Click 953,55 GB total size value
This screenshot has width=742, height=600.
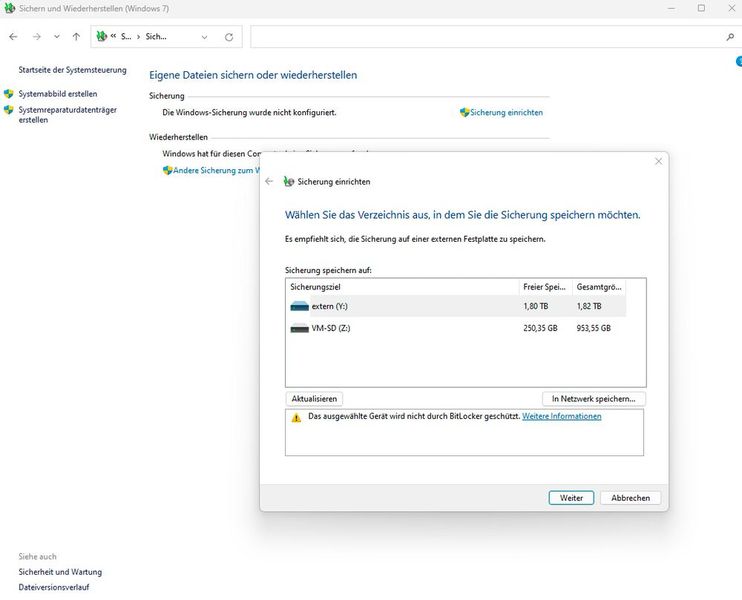[x=593, y=328]
